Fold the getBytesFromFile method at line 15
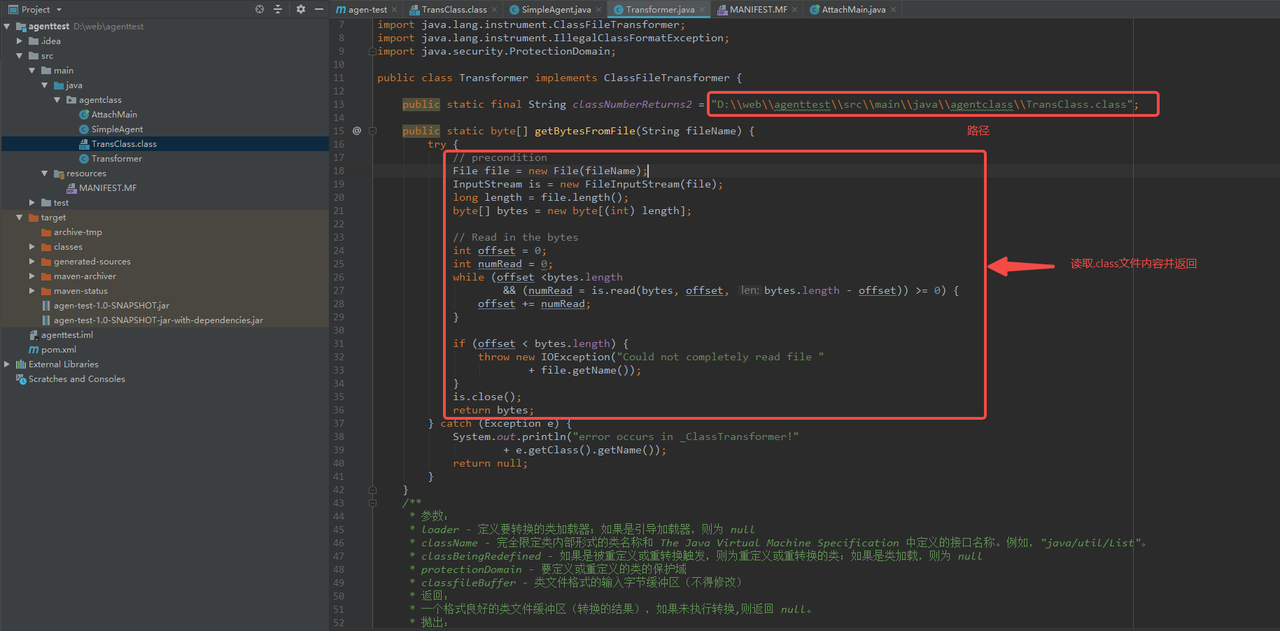Screen dimensions: 1280x631 click(372, 130)
